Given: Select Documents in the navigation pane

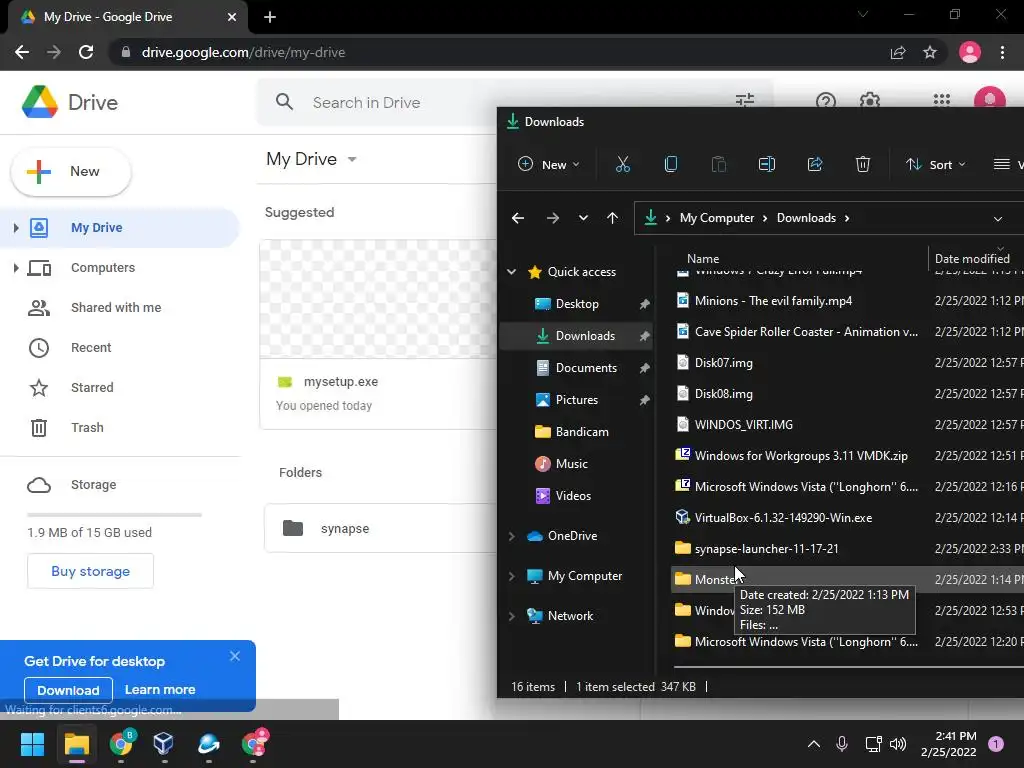Looking at the screenshot, I should pos(586,368).
